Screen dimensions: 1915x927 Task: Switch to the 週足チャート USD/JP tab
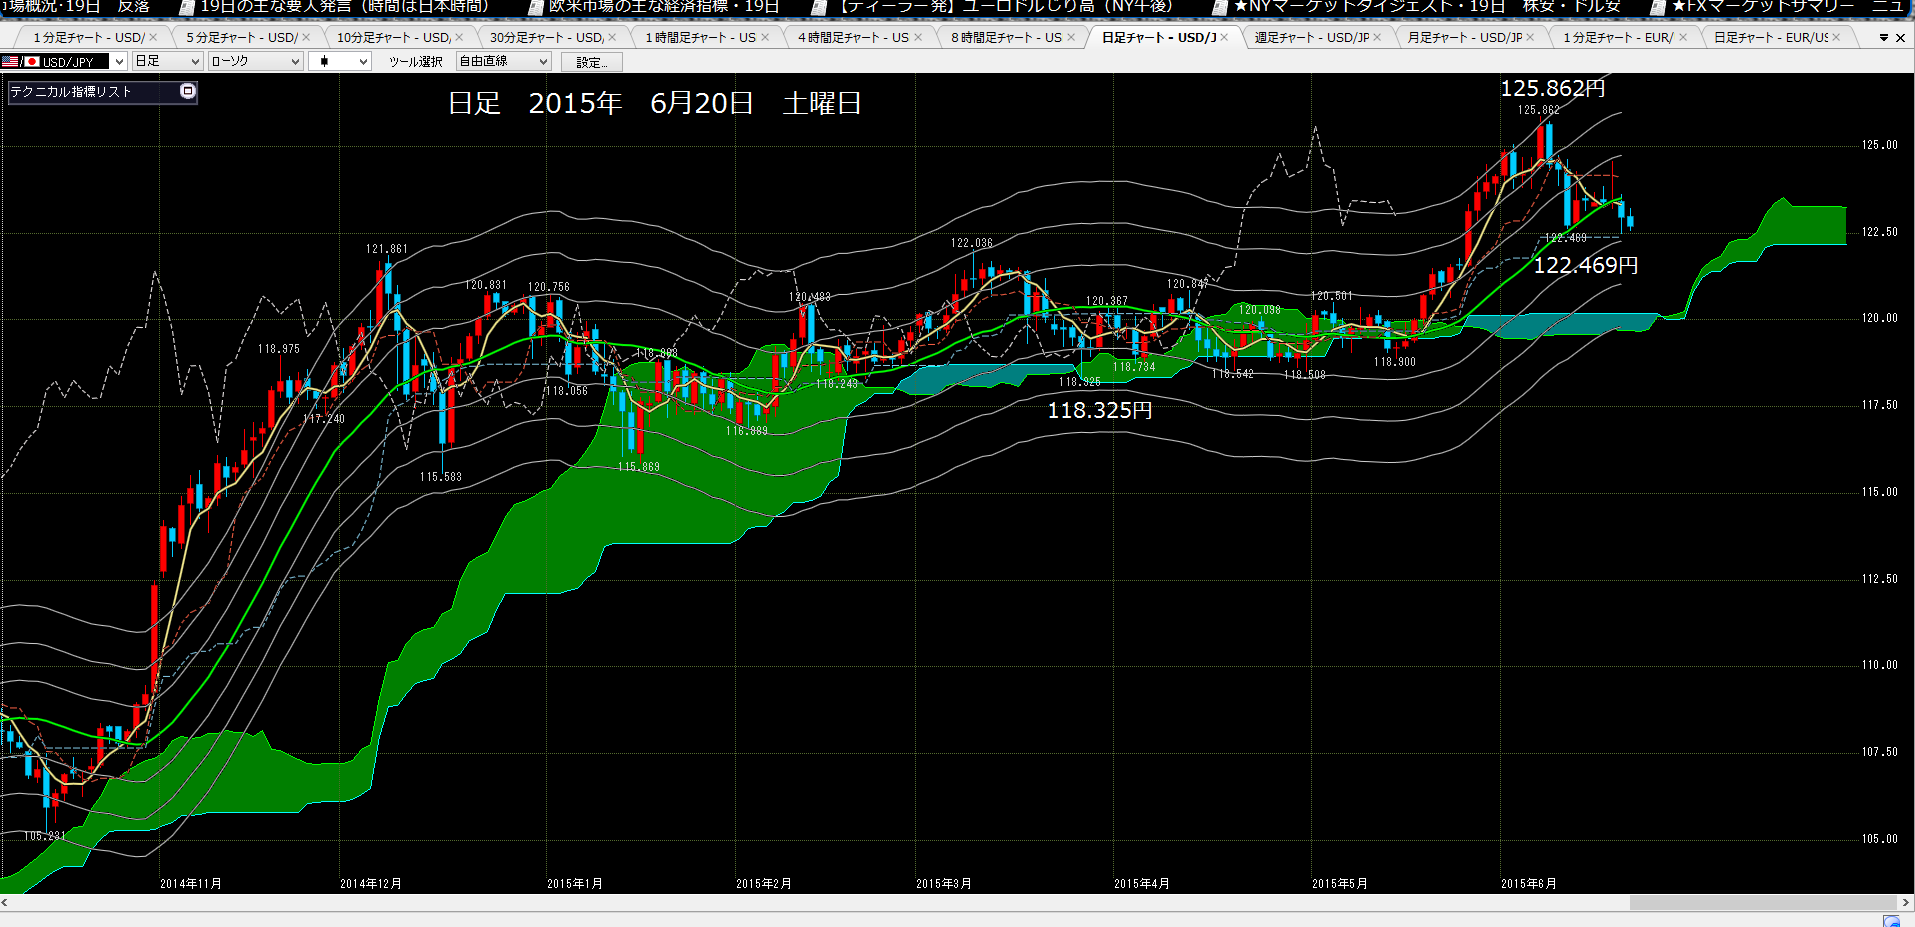pyautogui.click(x=1312, y=37)
